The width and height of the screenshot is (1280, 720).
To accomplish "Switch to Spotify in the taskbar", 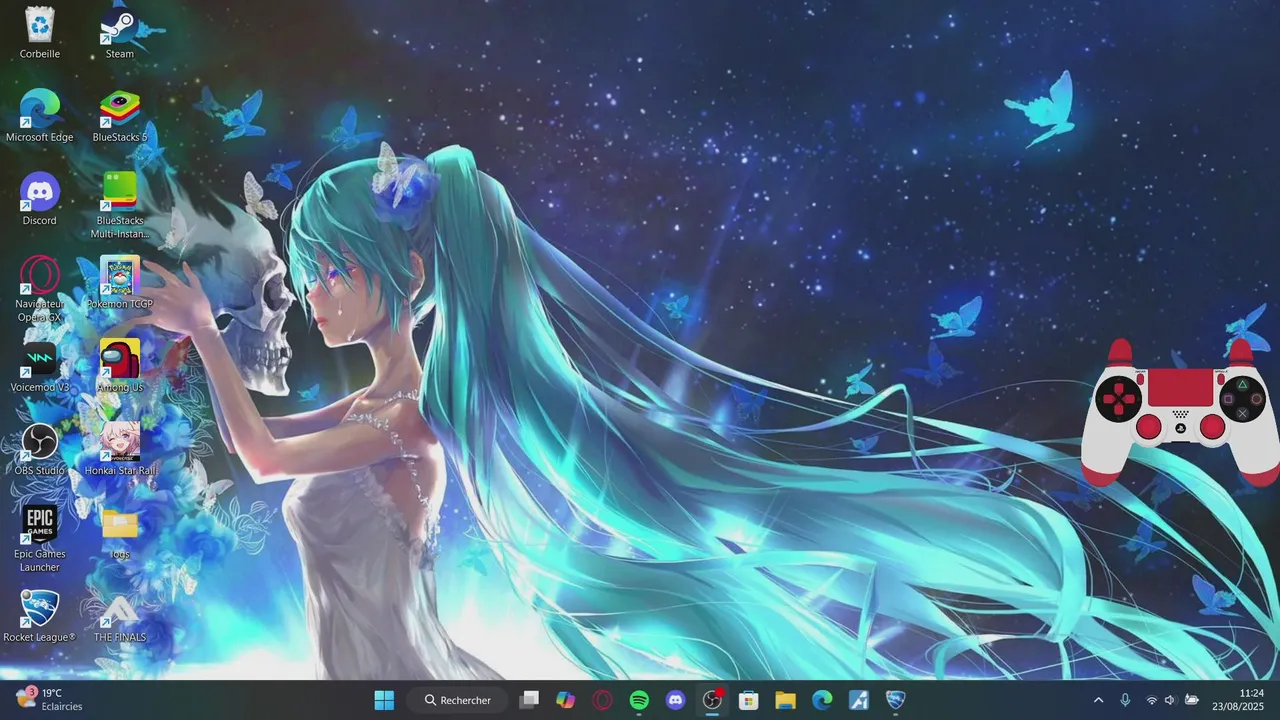I will point(639,700).
